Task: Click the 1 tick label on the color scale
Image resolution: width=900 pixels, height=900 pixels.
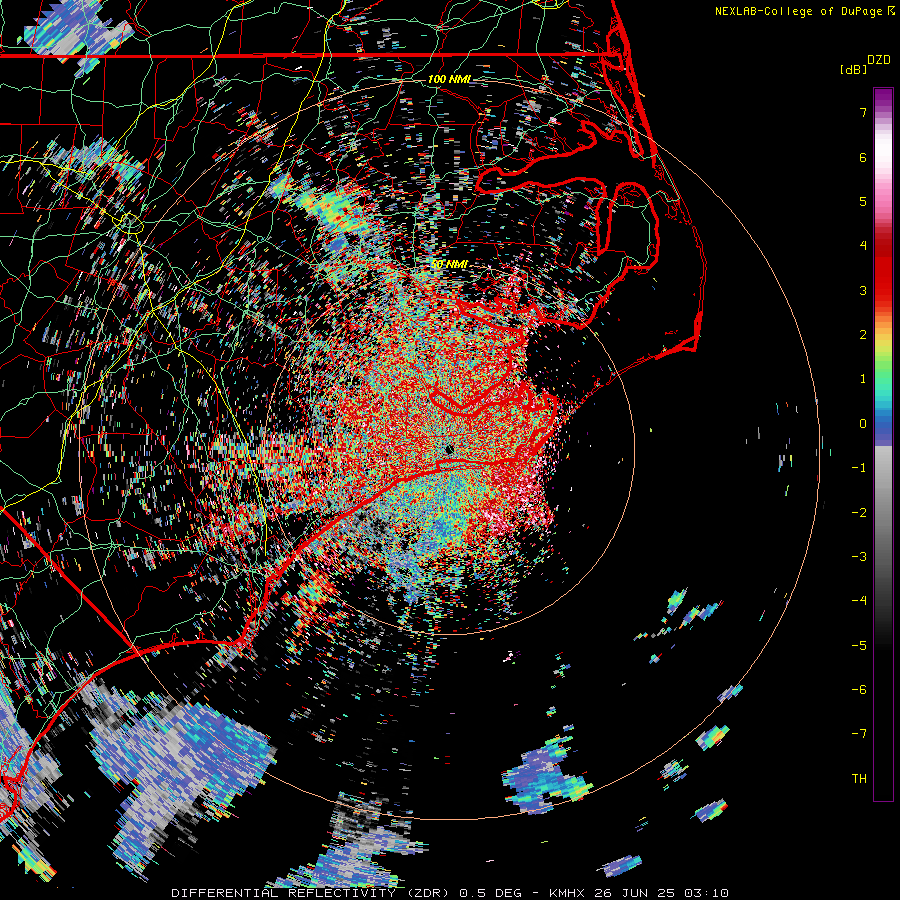Action: click(863, 379)
